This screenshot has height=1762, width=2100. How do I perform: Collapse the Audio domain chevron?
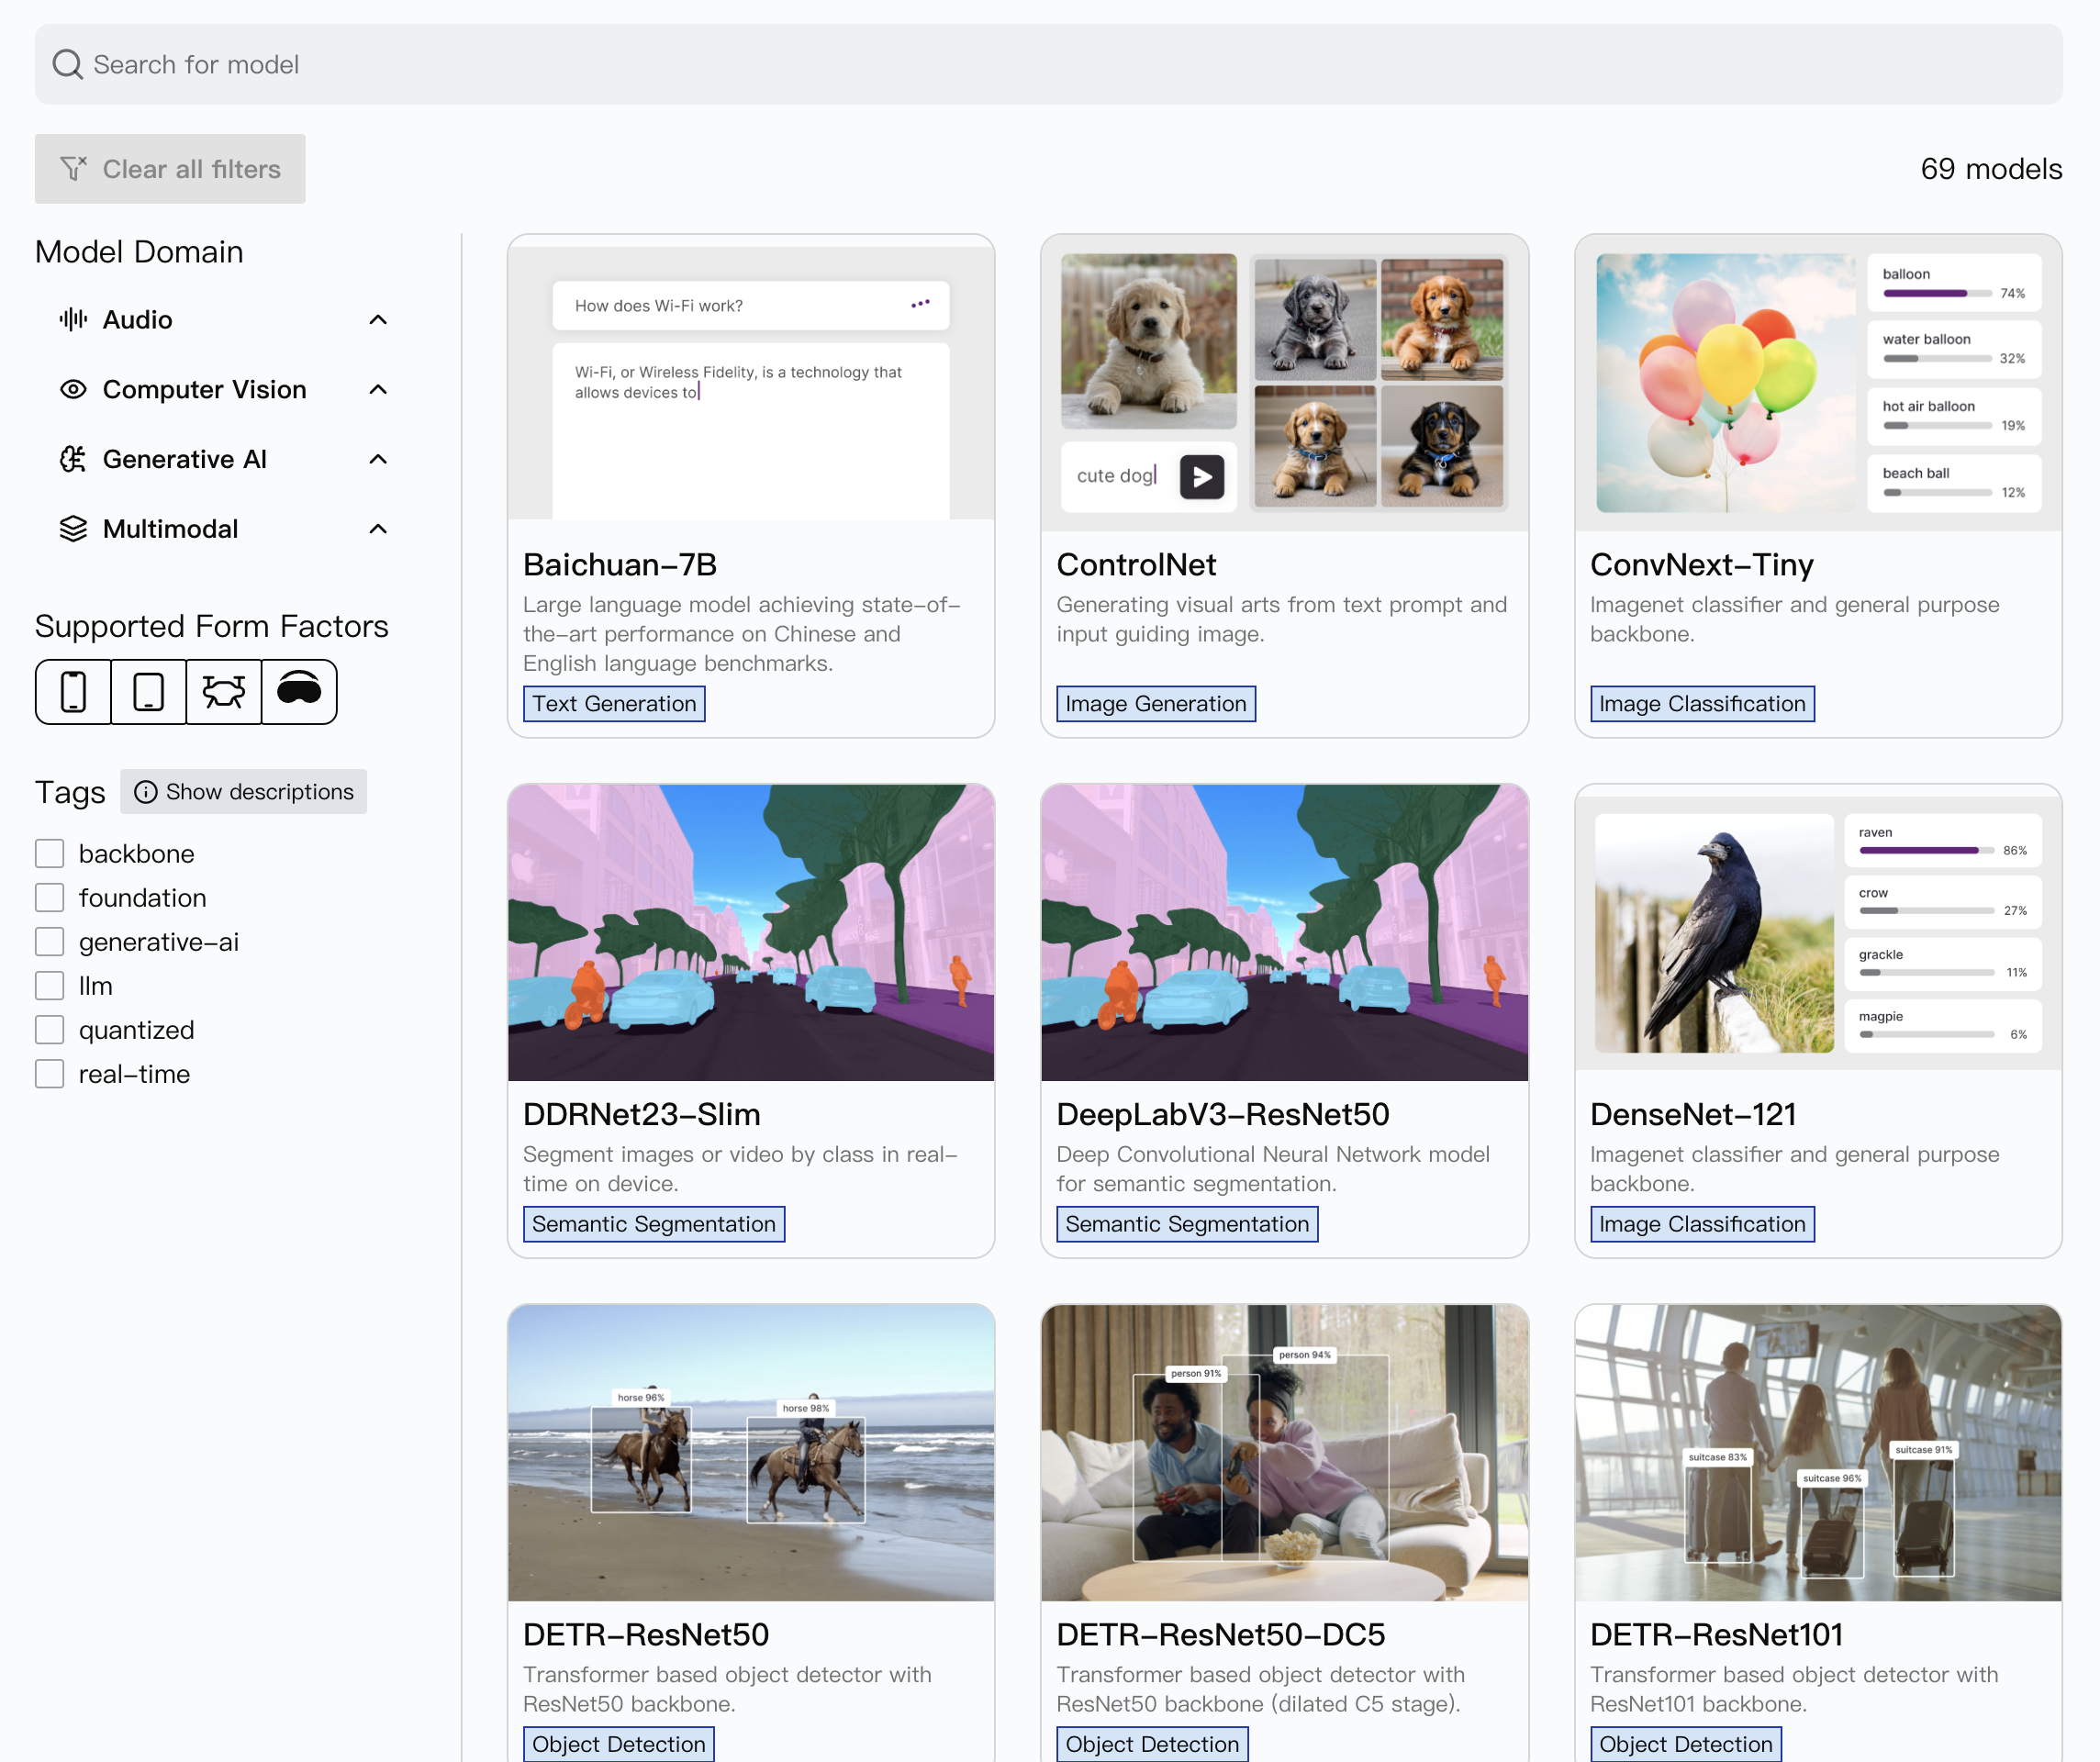(x=378, y=320)
